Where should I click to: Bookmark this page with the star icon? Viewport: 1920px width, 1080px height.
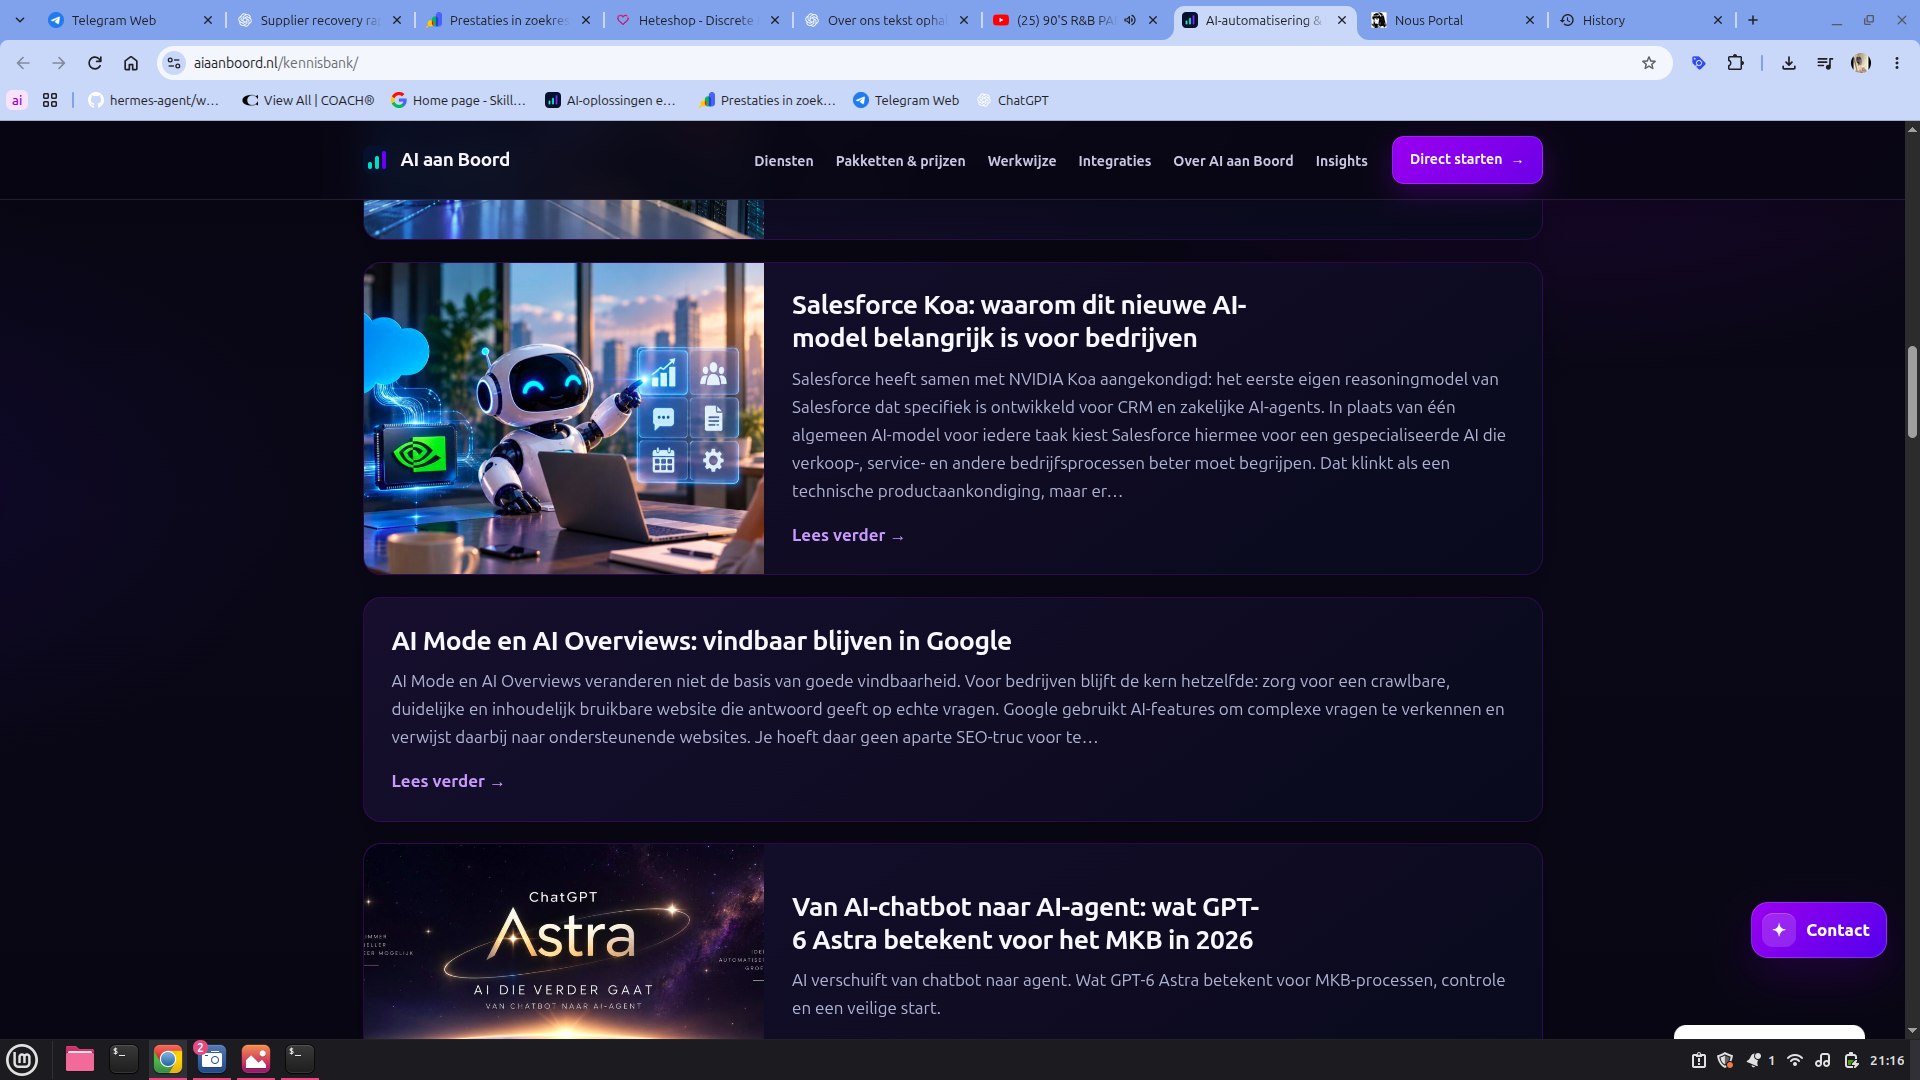point(1649,63)
